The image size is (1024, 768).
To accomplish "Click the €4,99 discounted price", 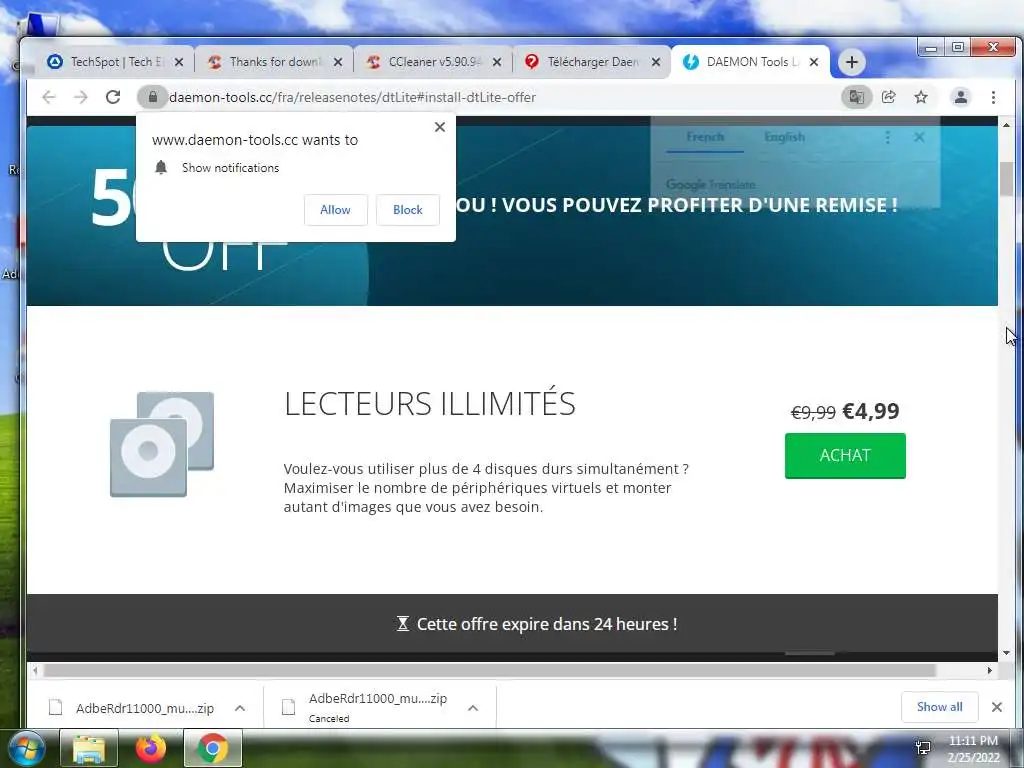I will [871, 411].
